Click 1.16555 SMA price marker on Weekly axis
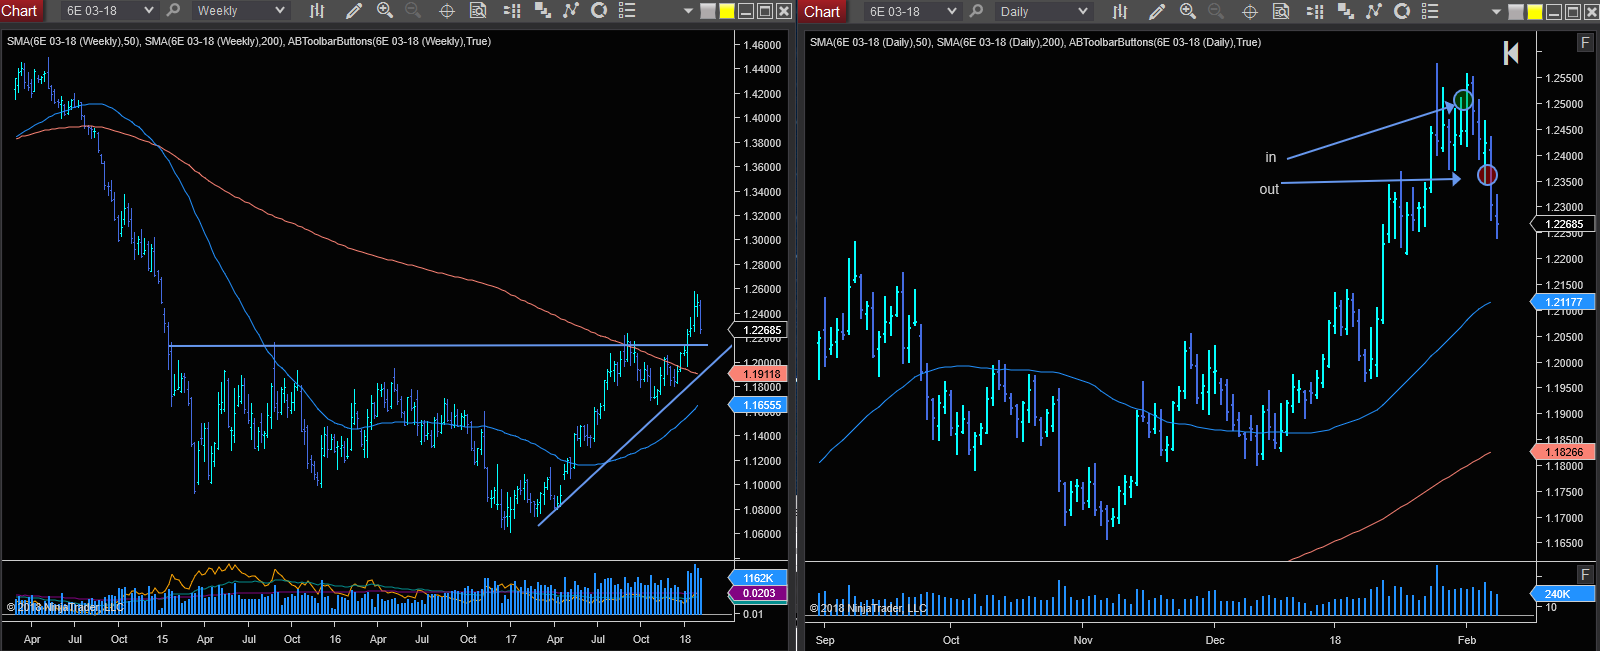The image size is (1600, 651). point(760,405)
